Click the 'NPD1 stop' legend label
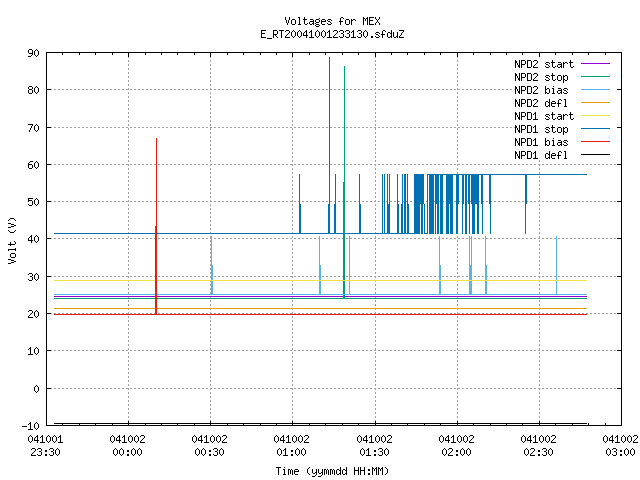This screenshot has width=640, height=480. [541, 129]
